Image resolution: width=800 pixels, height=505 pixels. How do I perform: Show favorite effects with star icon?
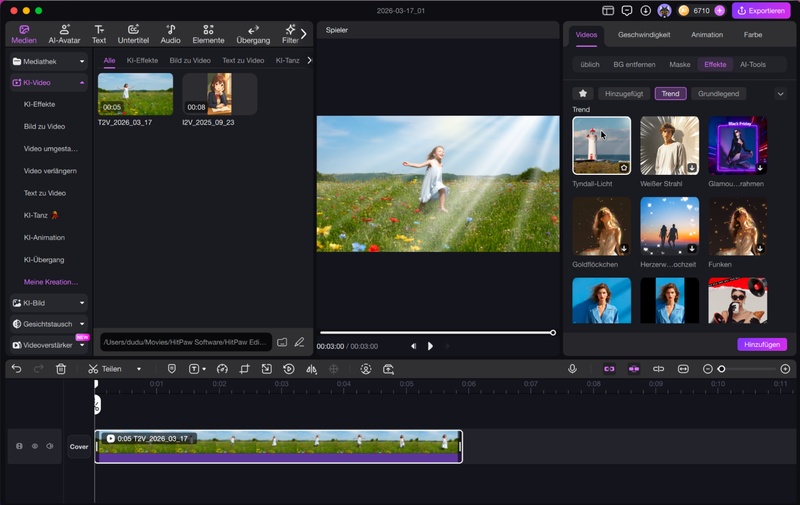click(583, 93)
